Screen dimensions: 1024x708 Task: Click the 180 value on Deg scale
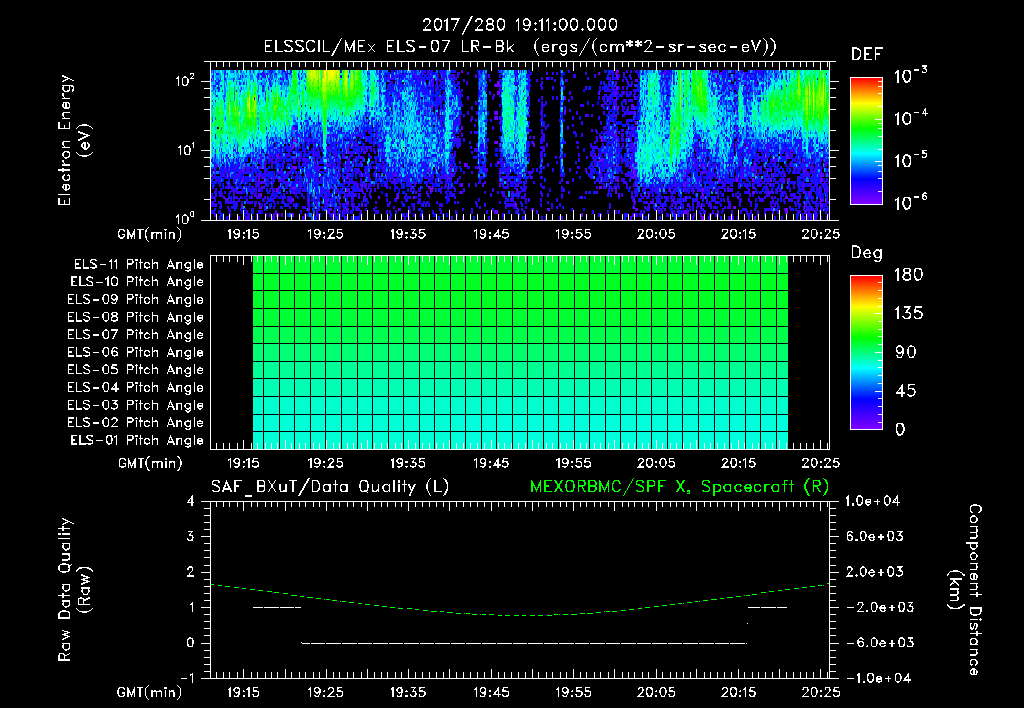908,274
